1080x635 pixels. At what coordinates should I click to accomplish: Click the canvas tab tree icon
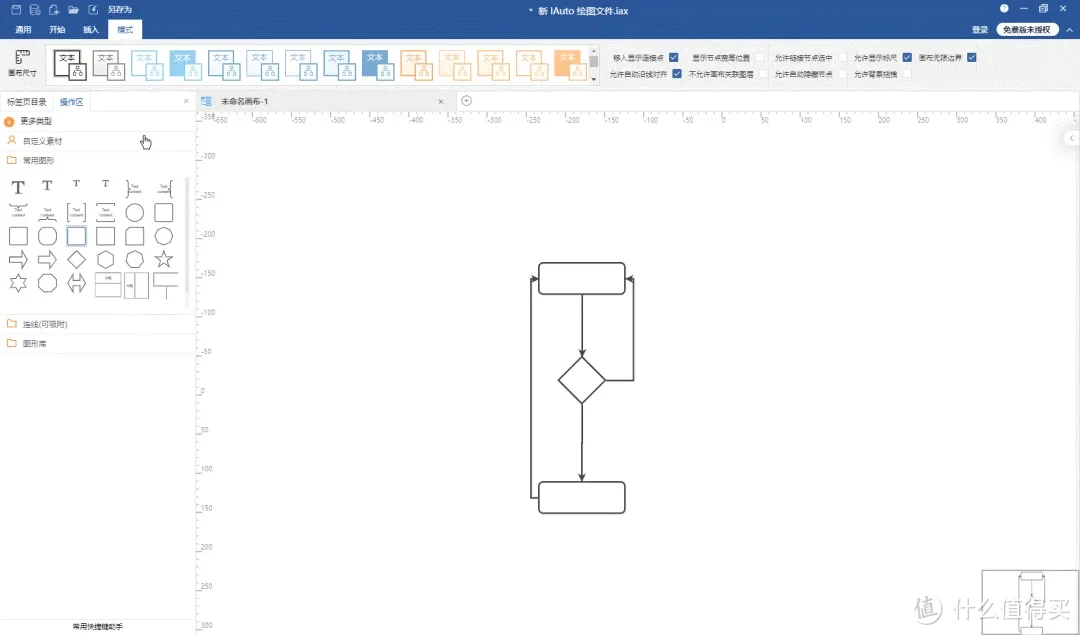coord(206,101)
